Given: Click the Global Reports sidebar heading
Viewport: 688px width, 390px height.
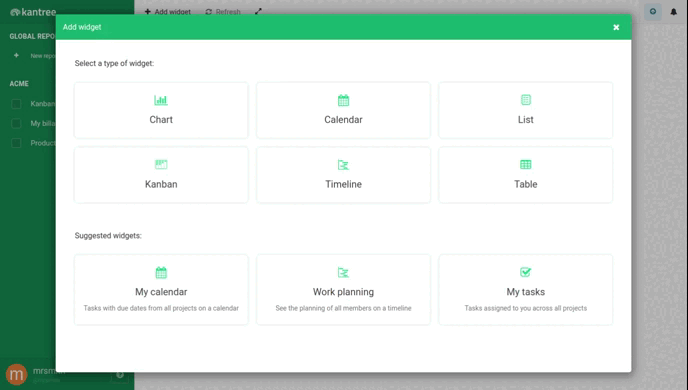Looking at the screenshot, I should point(32,36).
